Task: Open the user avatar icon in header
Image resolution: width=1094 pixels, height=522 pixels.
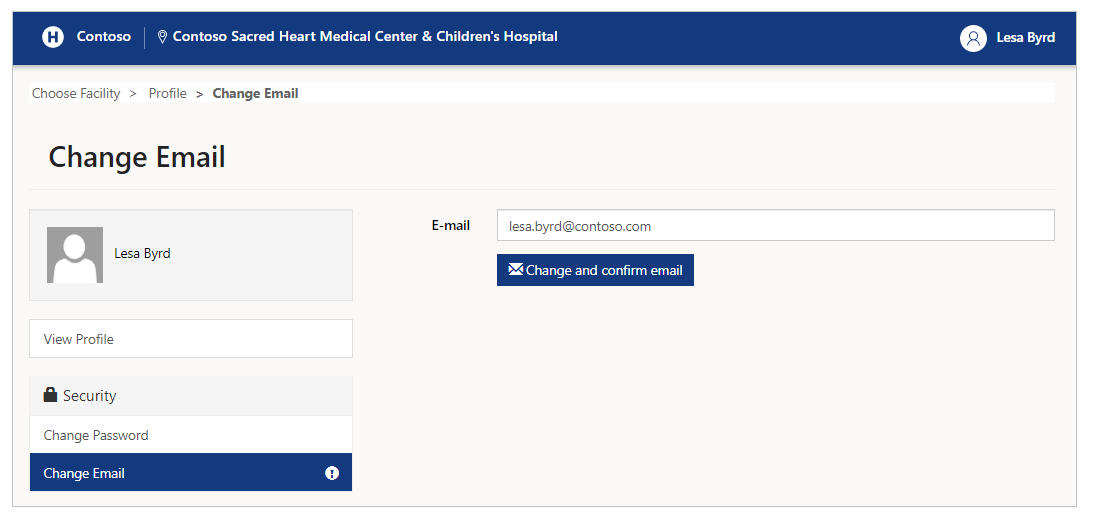Action: 973,38
